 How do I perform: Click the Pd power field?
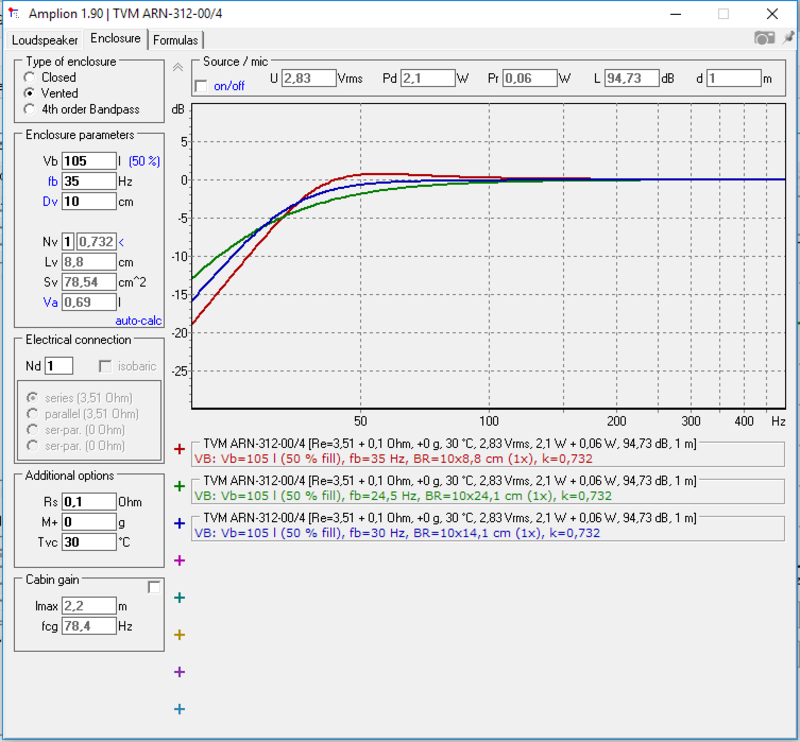pos(428,78)
